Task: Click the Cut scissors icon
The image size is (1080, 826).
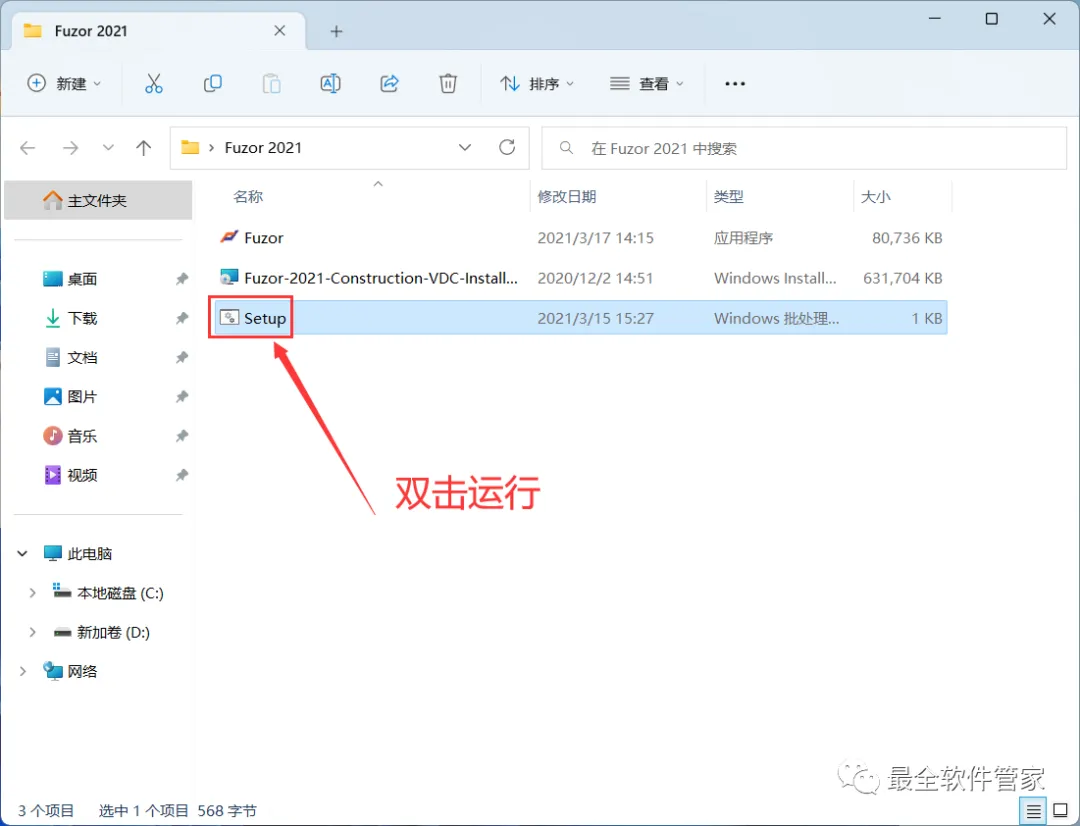Action: pos(154,83)
